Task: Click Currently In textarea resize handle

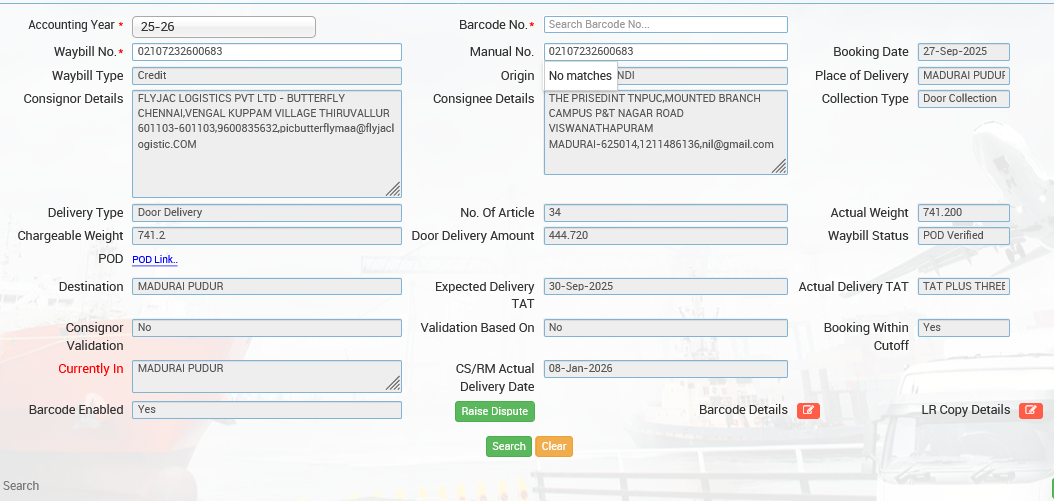Action: pos(393,383)
